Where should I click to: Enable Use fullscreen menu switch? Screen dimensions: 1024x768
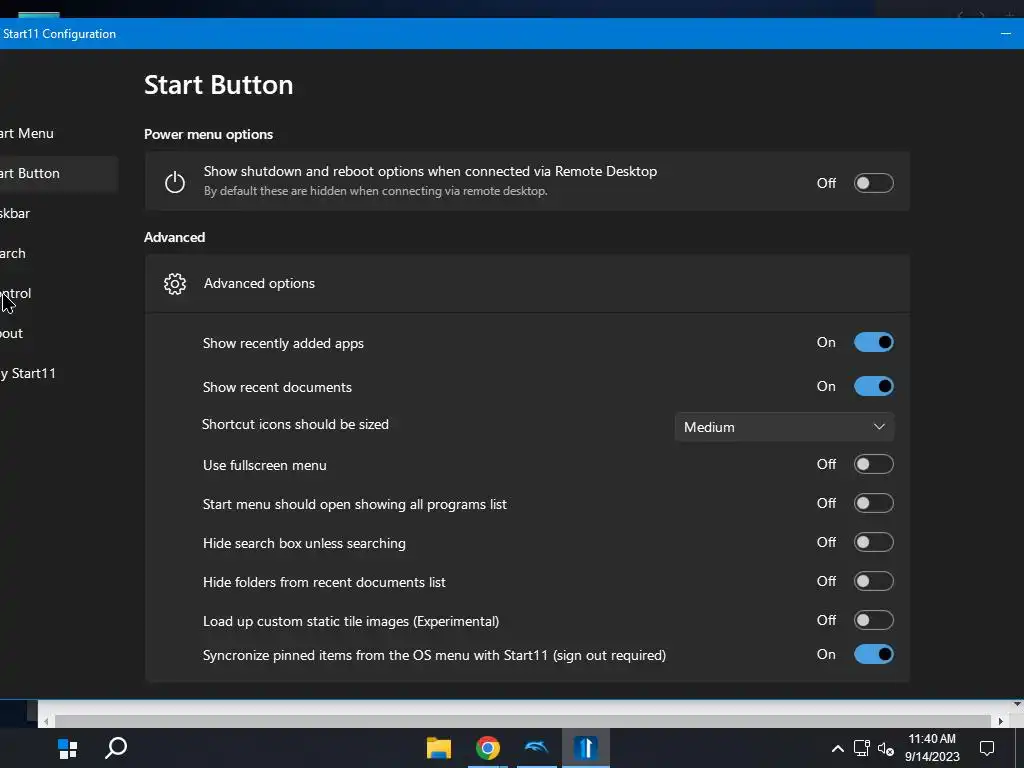click(x=873, y=464)
